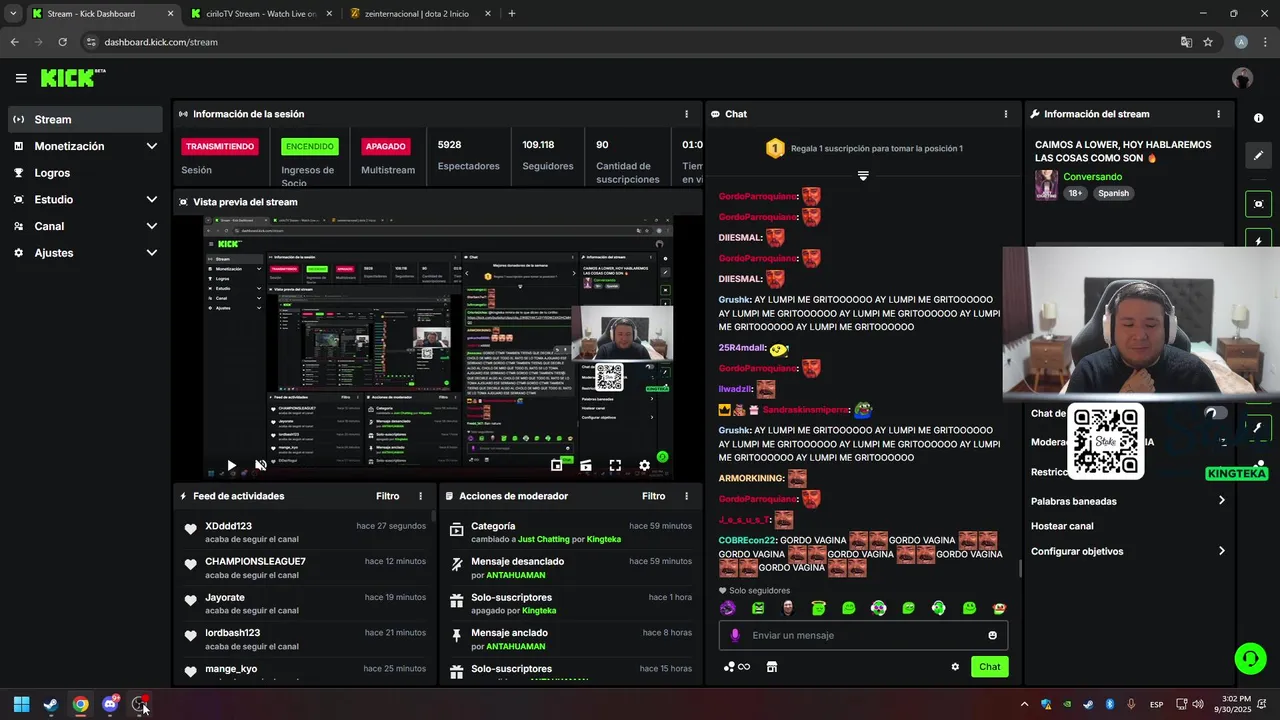
Task: Click the translate page icon in address bar
Action: pos(1186,42)
